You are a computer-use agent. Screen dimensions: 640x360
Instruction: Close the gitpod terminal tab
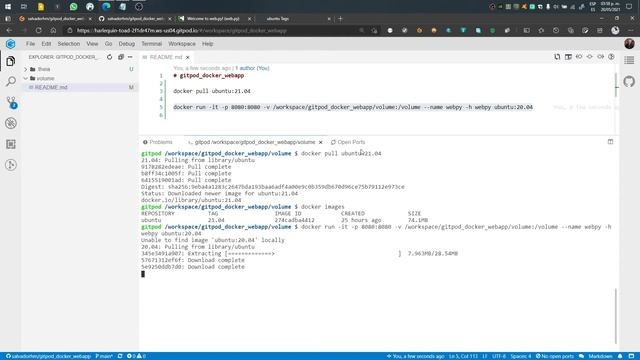[320, 142]
